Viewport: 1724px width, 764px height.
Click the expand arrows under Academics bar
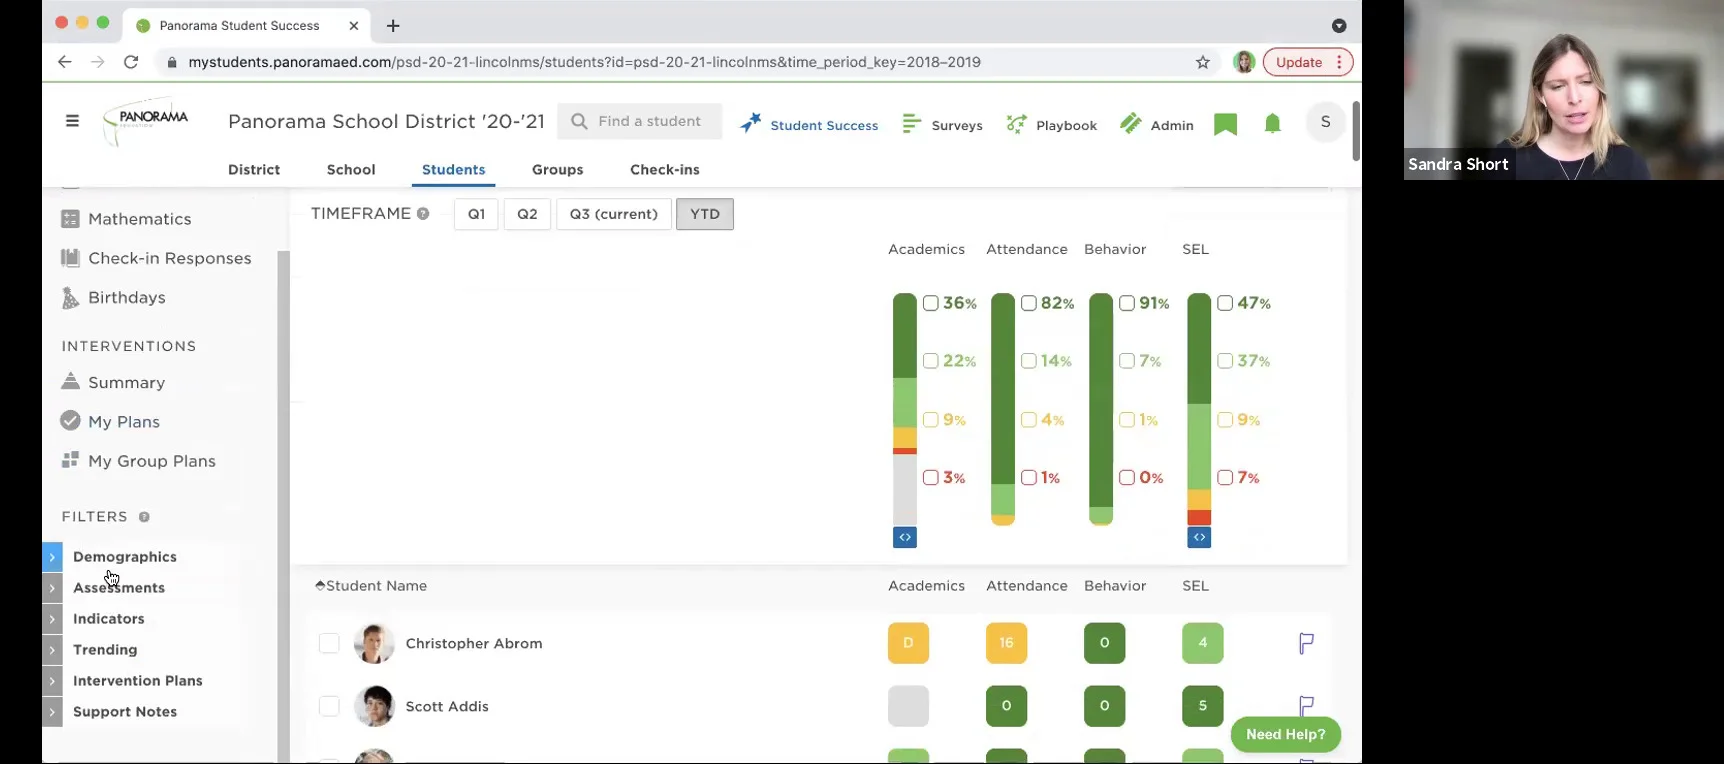[904, 537]
